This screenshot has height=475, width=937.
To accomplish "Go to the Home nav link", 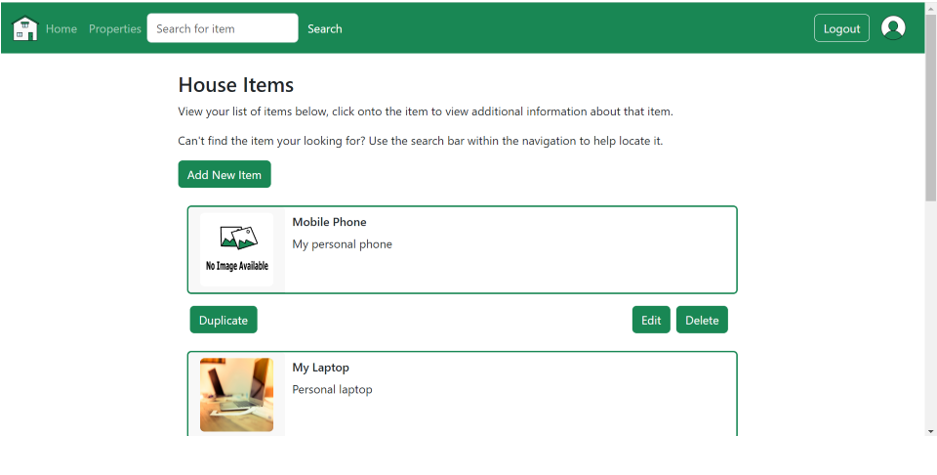I will (x=61, y=29).
